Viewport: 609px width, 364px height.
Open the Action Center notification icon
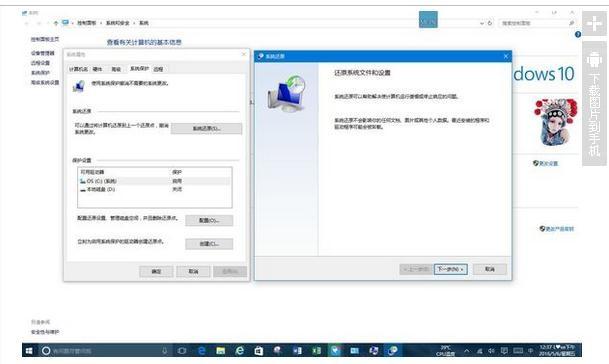pyautogui.click(x=504, y=351)
